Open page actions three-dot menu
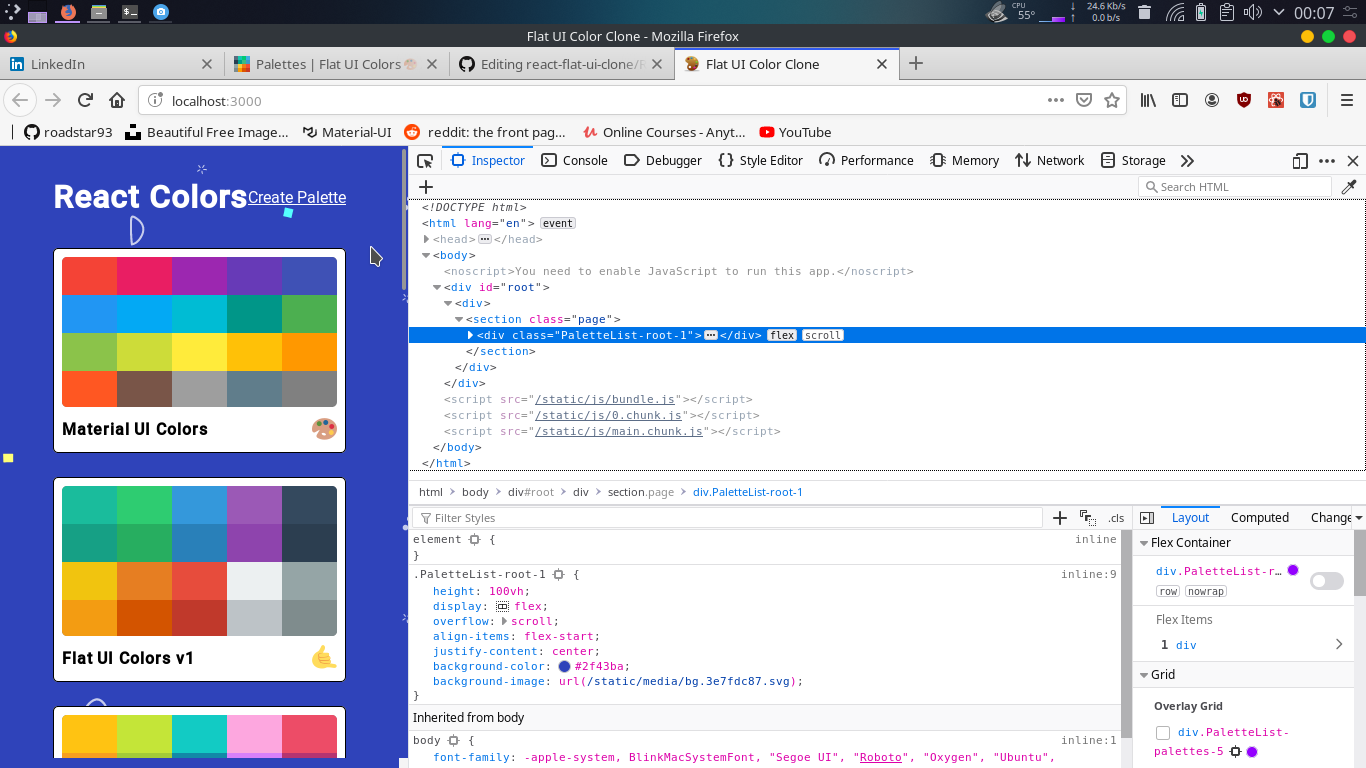 tap(1056, 100)
